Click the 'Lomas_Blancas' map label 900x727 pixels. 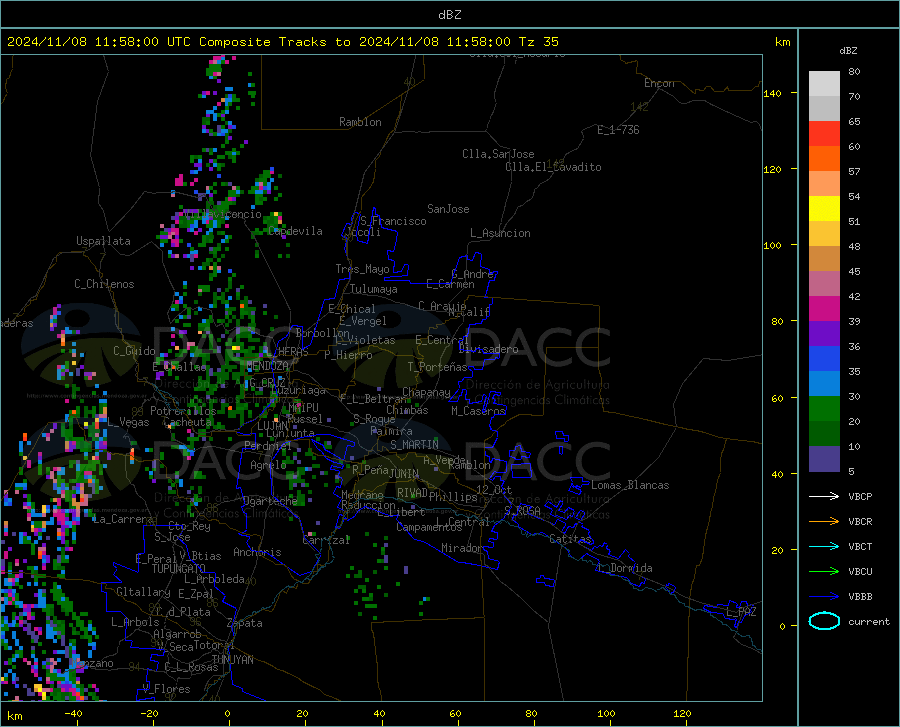pos(630,485)
